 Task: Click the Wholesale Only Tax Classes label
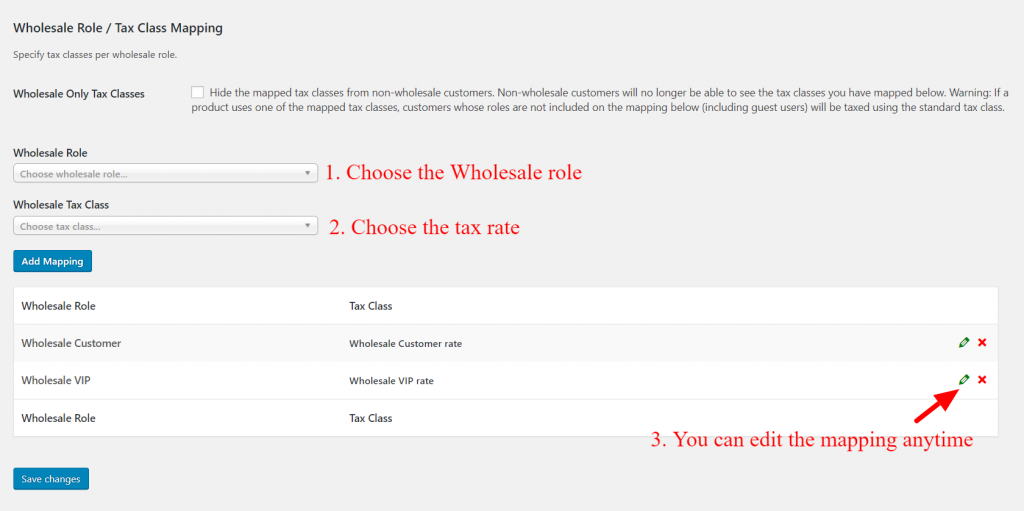point(78,94)
